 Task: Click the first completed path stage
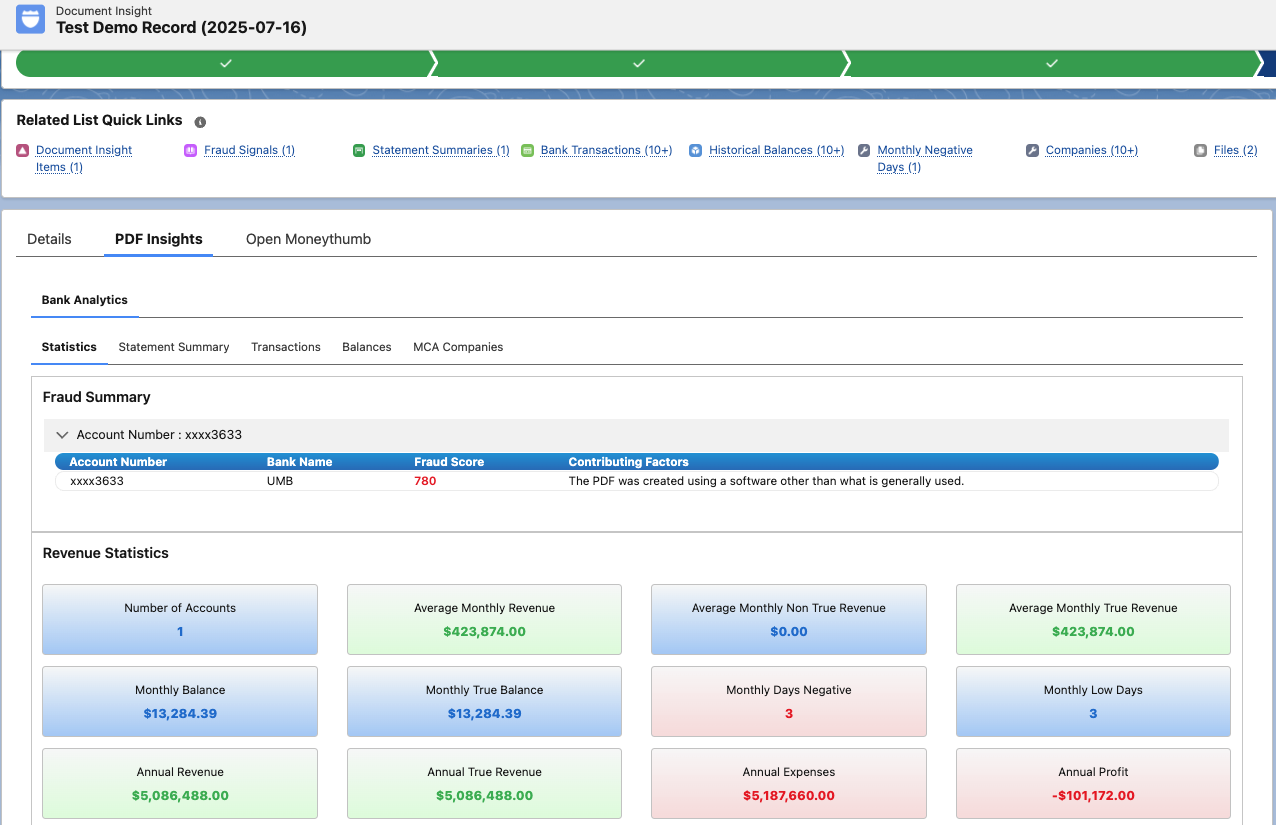click(226, 63)
